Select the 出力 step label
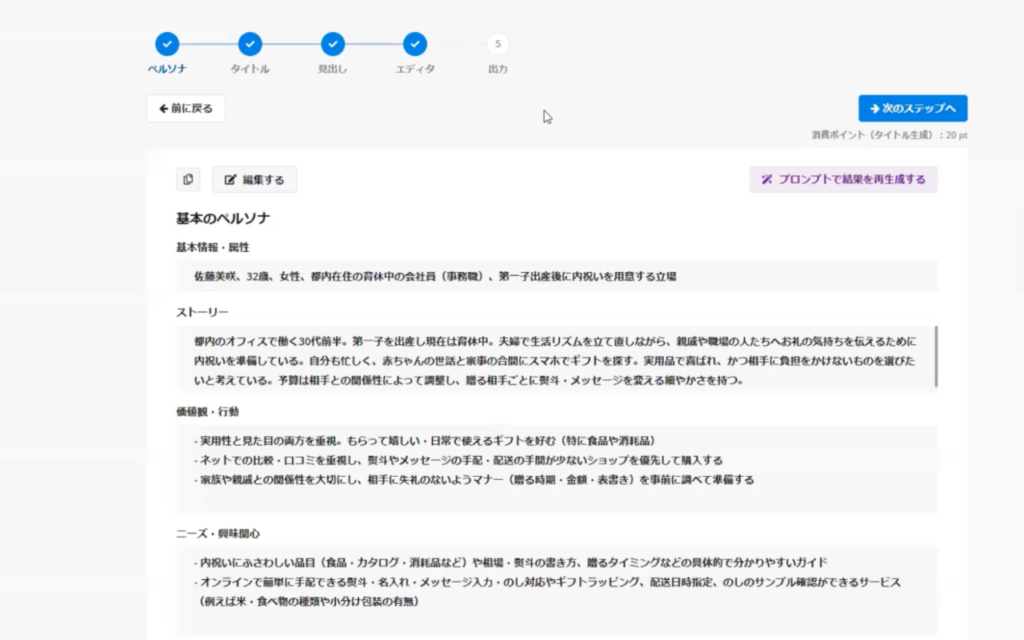The width and height of the screenshot is (1024, 640). pos(498,69)
